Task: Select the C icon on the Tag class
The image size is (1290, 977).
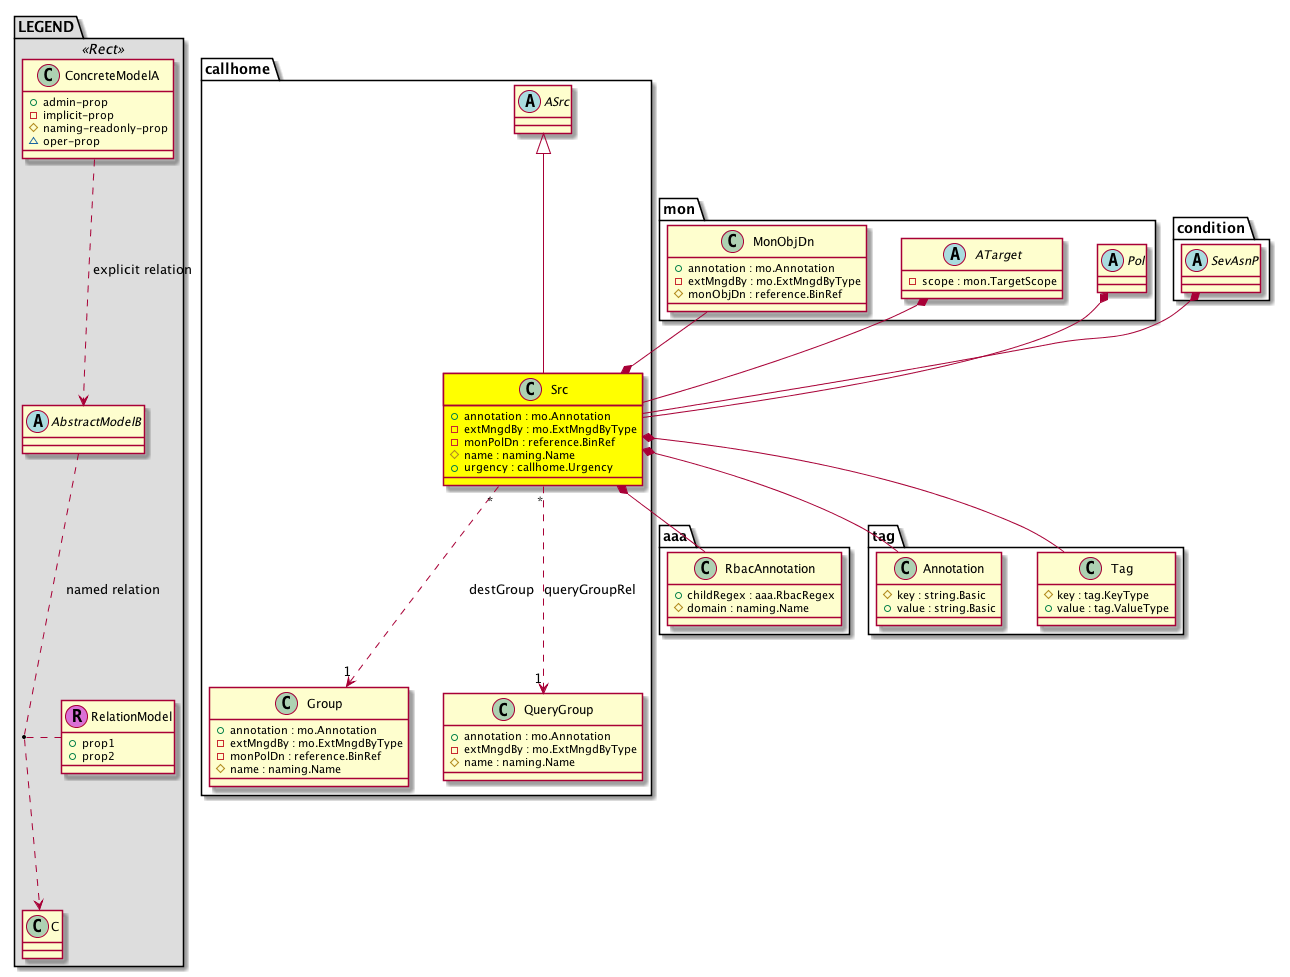Action: tap(1090, 569)
